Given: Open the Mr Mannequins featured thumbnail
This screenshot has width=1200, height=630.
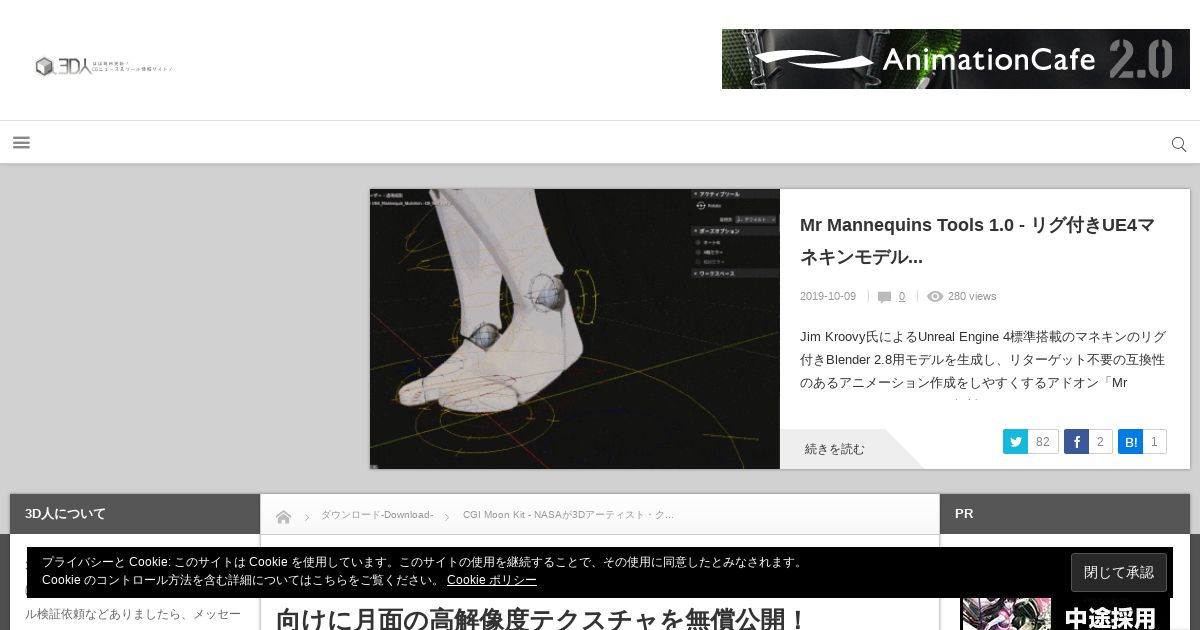Looking at the screenshot, I should click(575, 329).
